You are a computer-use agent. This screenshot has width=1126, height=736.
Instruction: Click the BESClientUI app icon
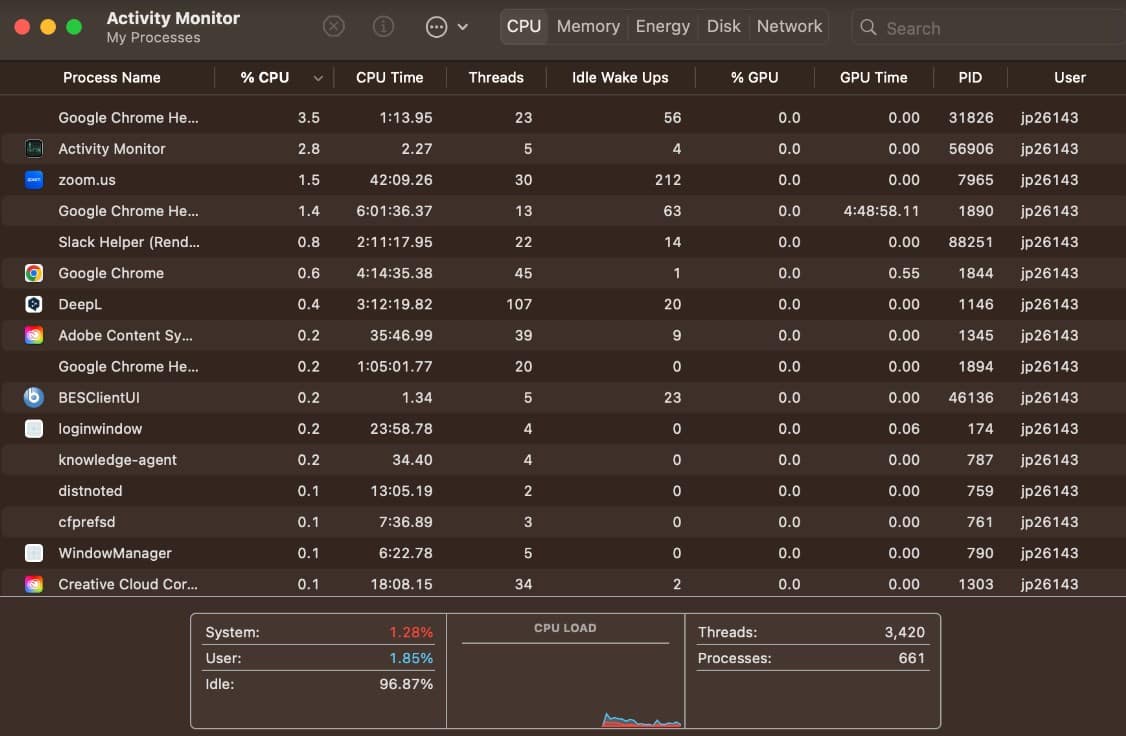(x=34, y=397)
